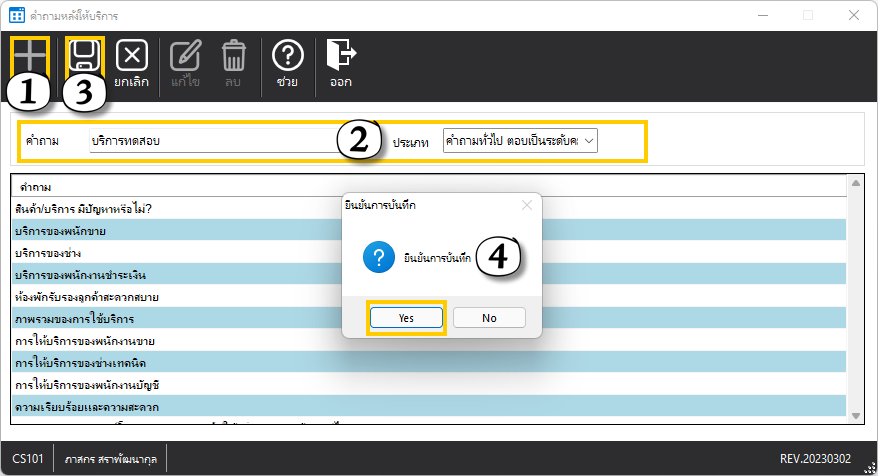Click the app icon in title bar
The height and width of the screenshot is (476, 878).
coord(16,15)
